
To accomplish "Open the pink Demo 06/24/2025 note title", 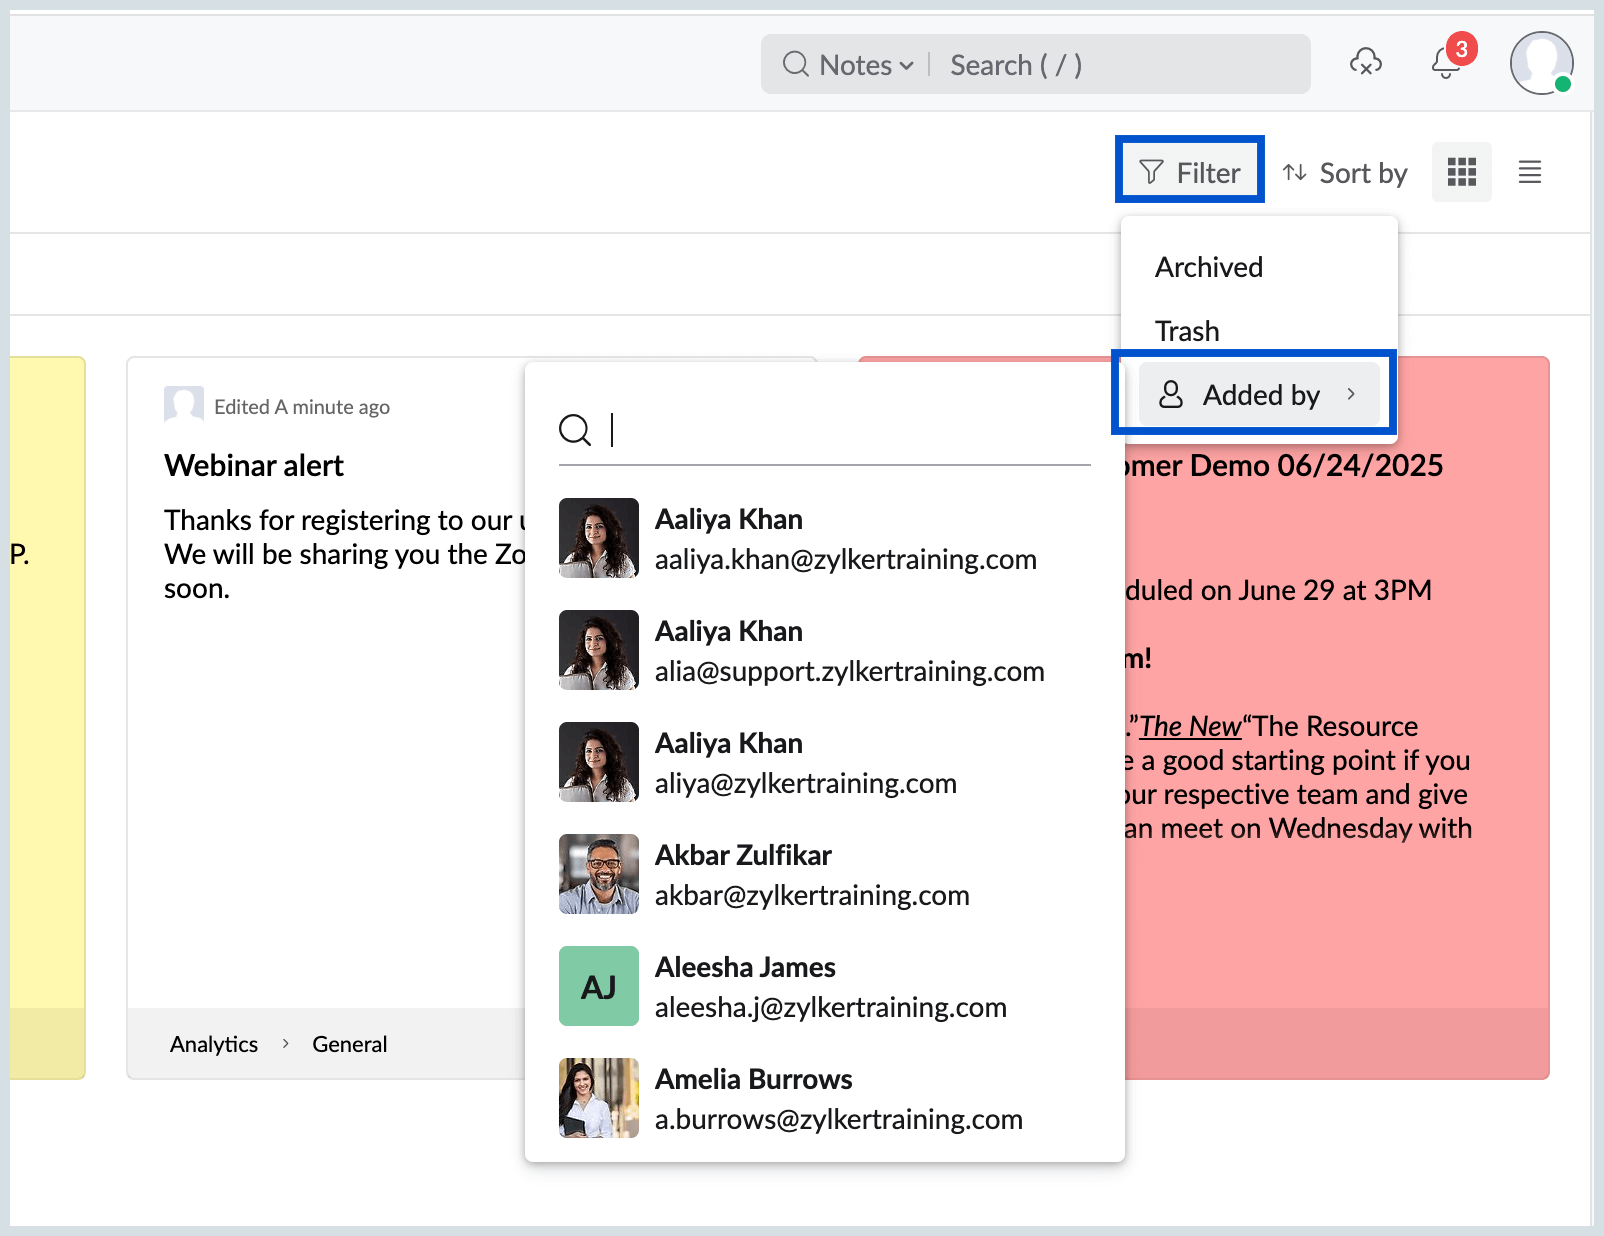I will click(1284, 465).
